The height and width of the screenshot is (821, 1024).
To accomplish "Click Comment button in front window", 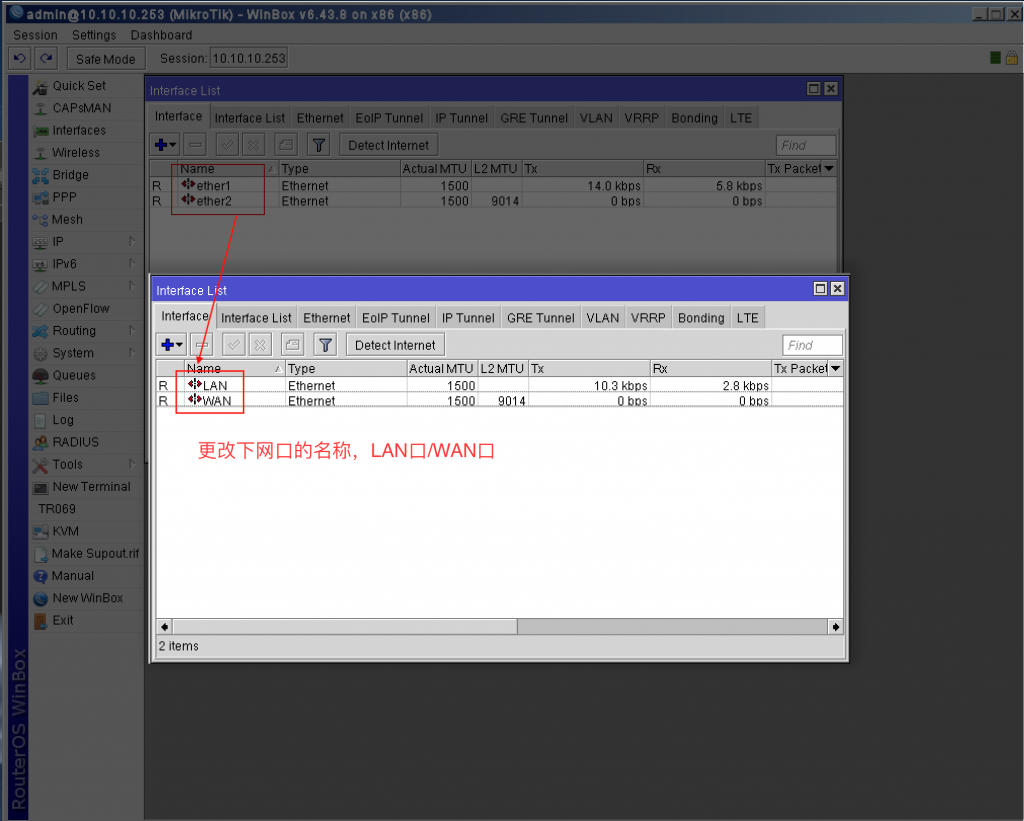I will click(x=292, y=345).
